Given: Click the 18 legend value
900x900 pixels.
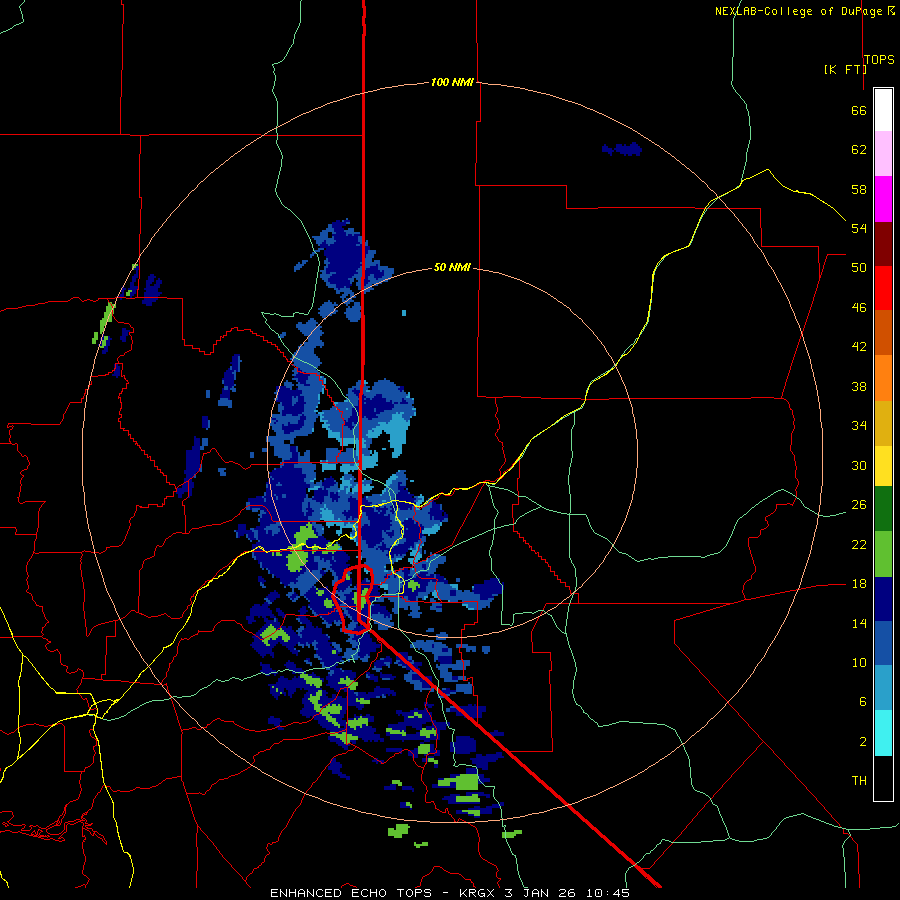Looking at the screenshot, I should pyautogui.click(x=859, y=584).
